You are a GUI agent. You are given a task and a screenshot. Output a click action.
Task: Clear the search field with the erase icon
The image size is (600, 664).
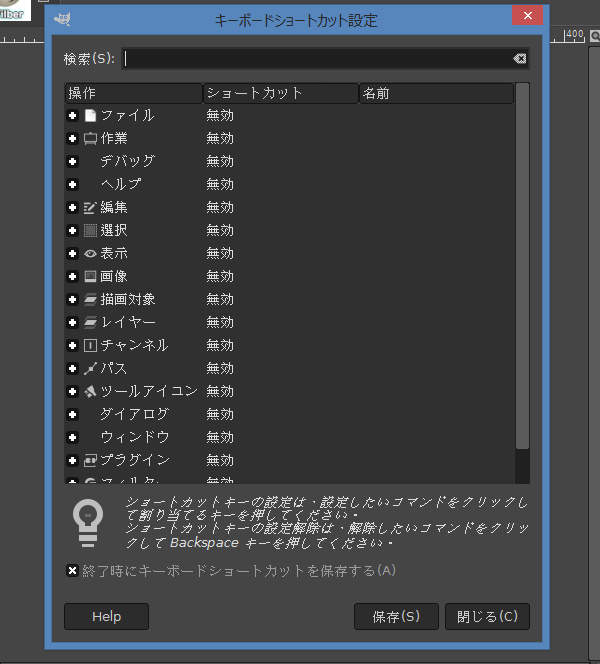pyautogui.click(x=520, y=58)
